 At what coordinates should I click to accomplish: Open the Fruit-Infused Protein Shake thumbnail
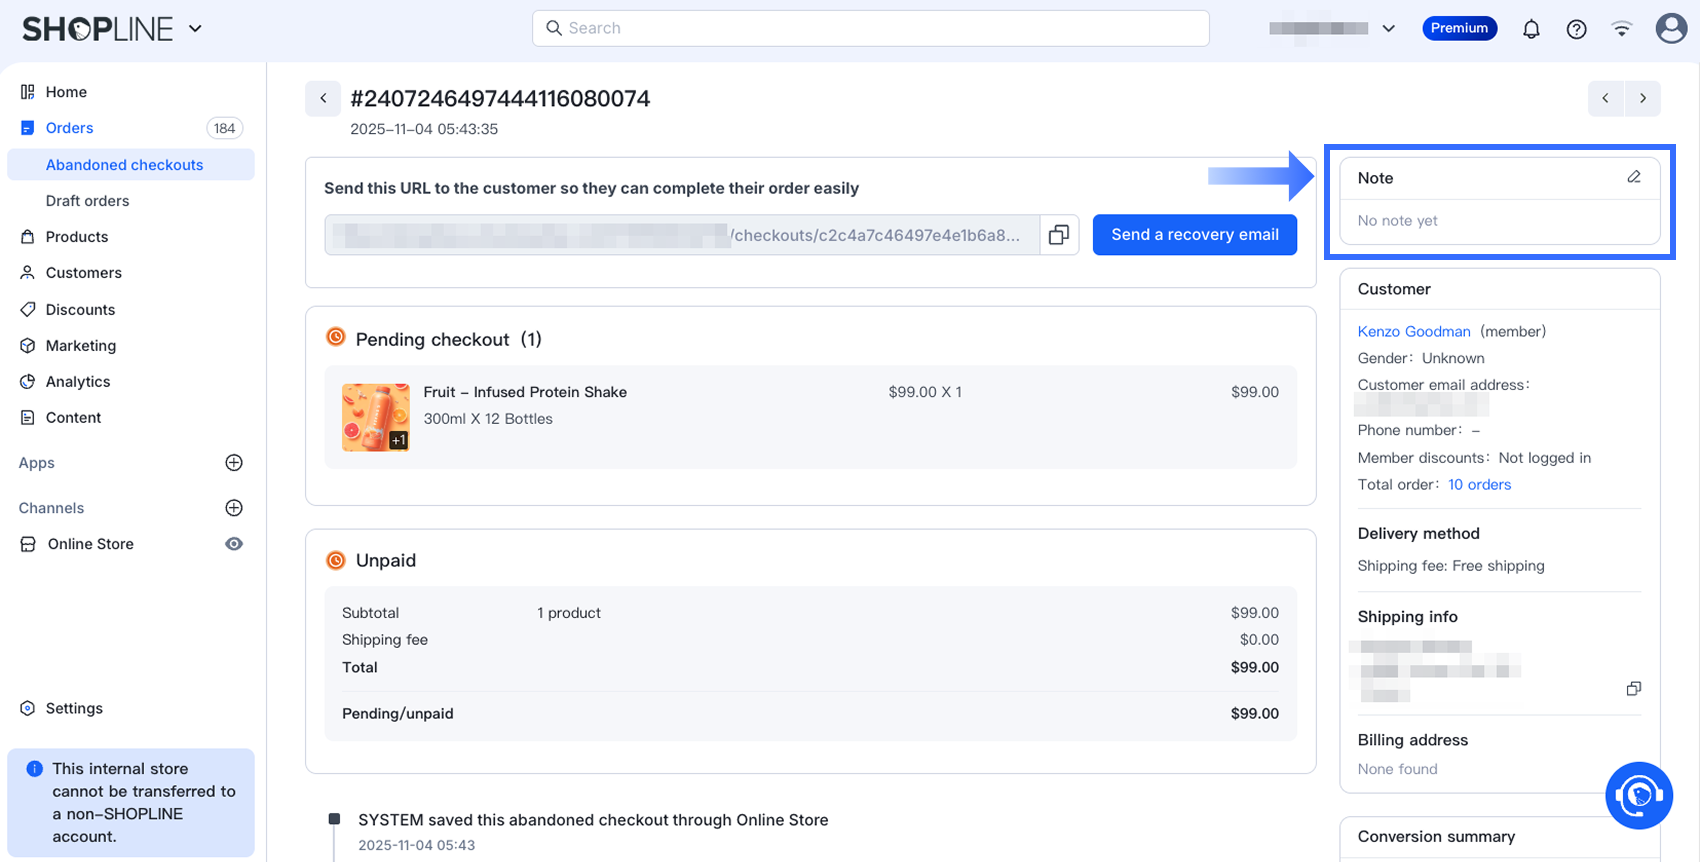click(x=376, y=417)
